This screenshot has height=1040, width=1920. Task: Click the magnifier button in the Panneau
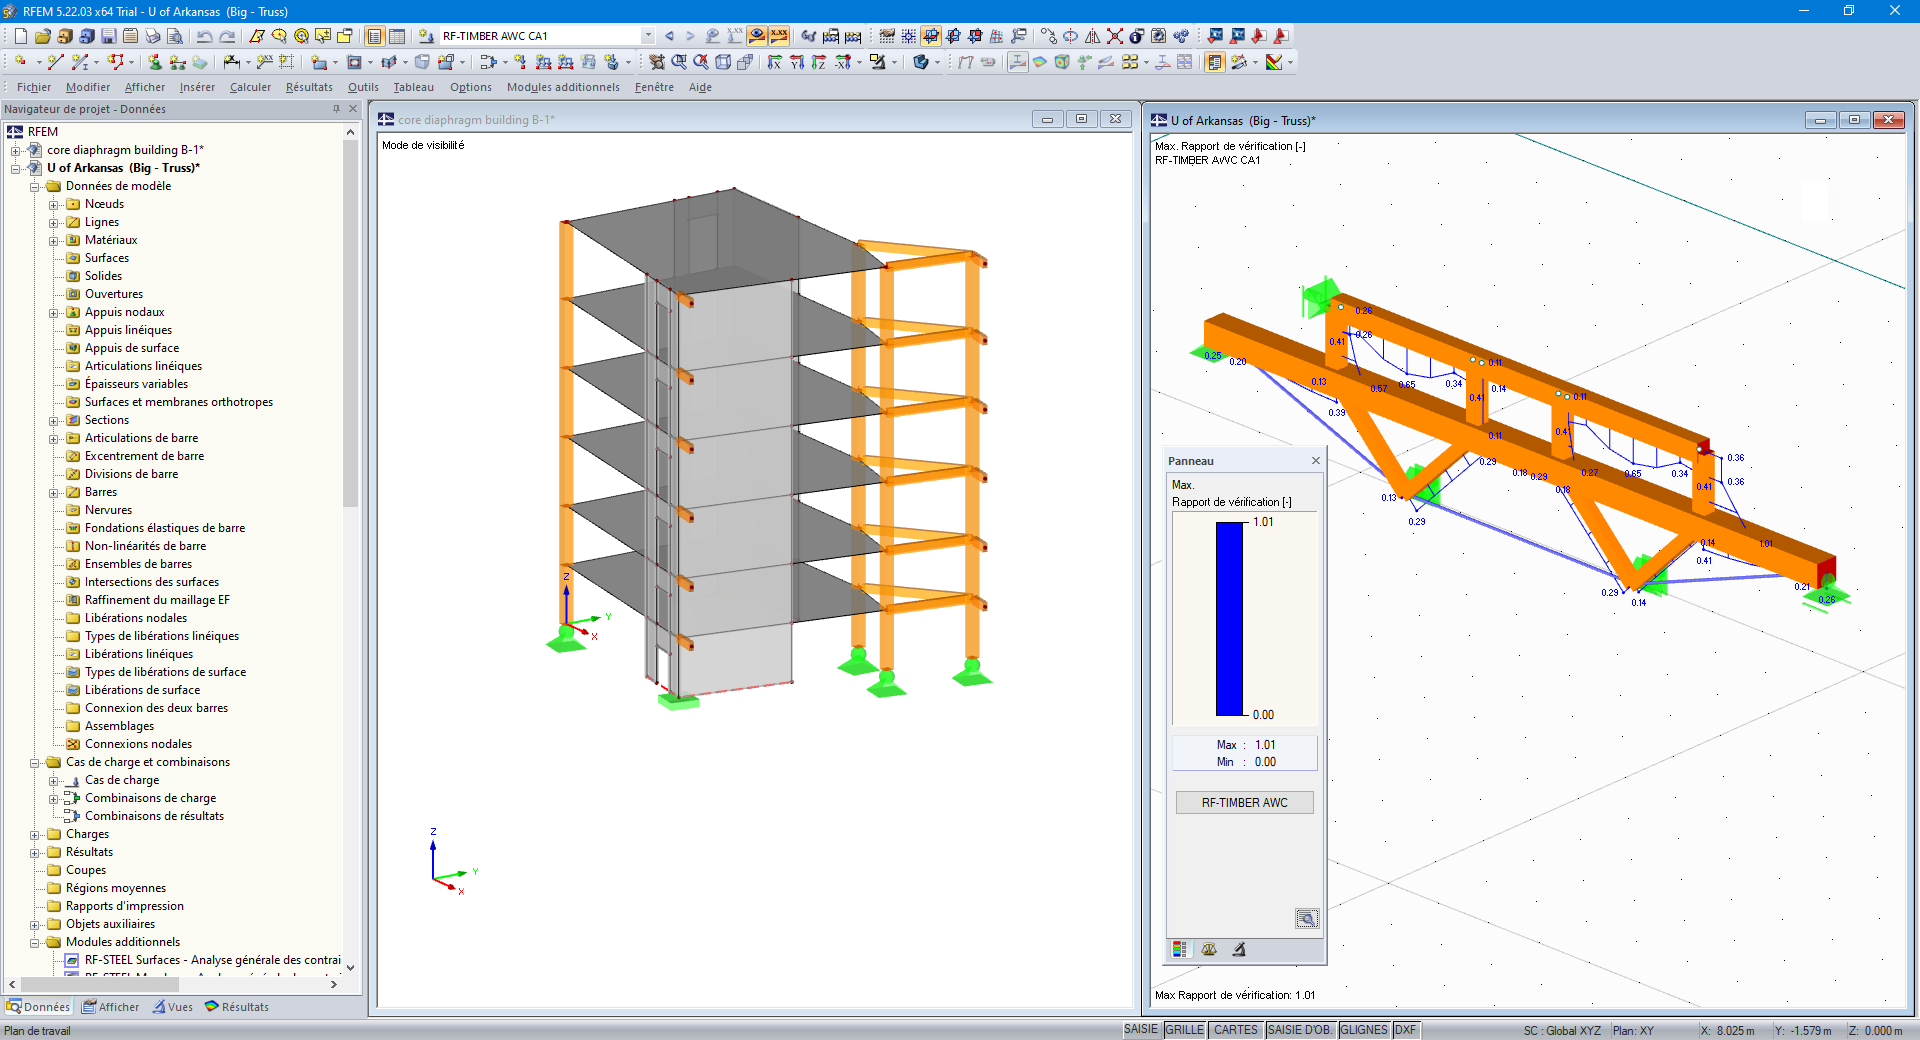click(x=1307, y=918)
